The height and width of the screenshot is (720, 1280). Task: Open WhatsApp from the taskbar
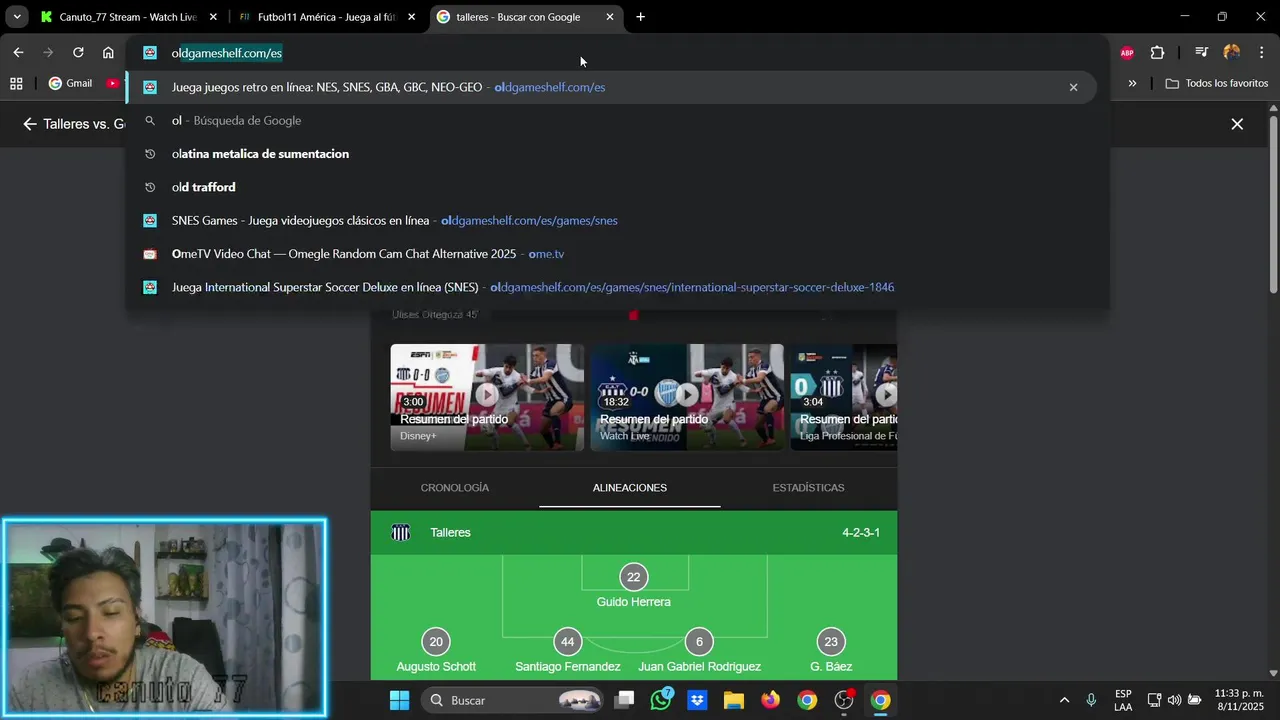pyautogui.click(x=661, y=700)
